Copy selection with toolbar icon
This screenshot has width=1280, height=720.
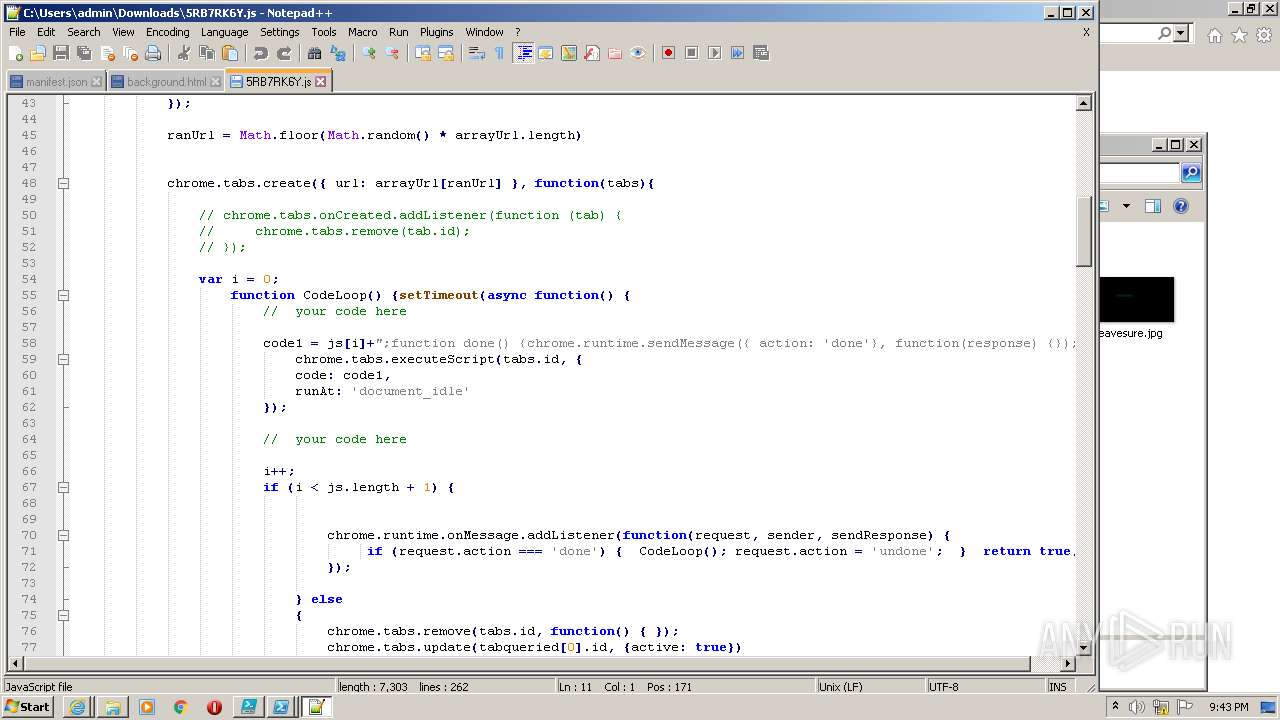click(x=207, y=53)
